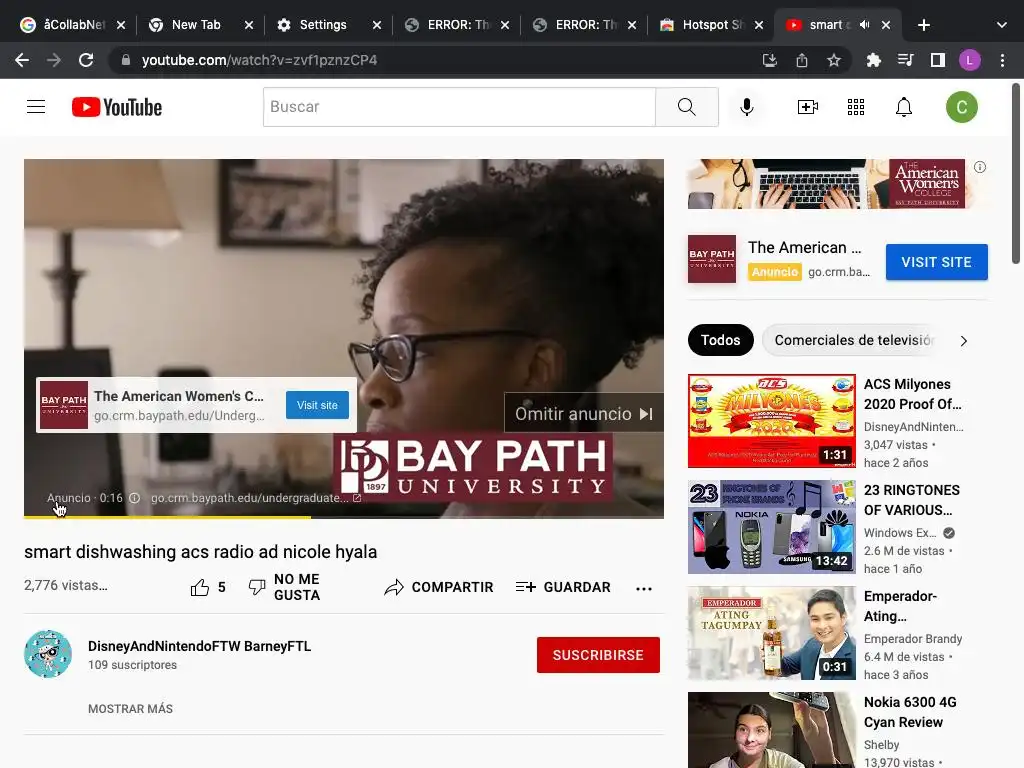Open the Chrome three-dot menu

(x=1002, y=60)
